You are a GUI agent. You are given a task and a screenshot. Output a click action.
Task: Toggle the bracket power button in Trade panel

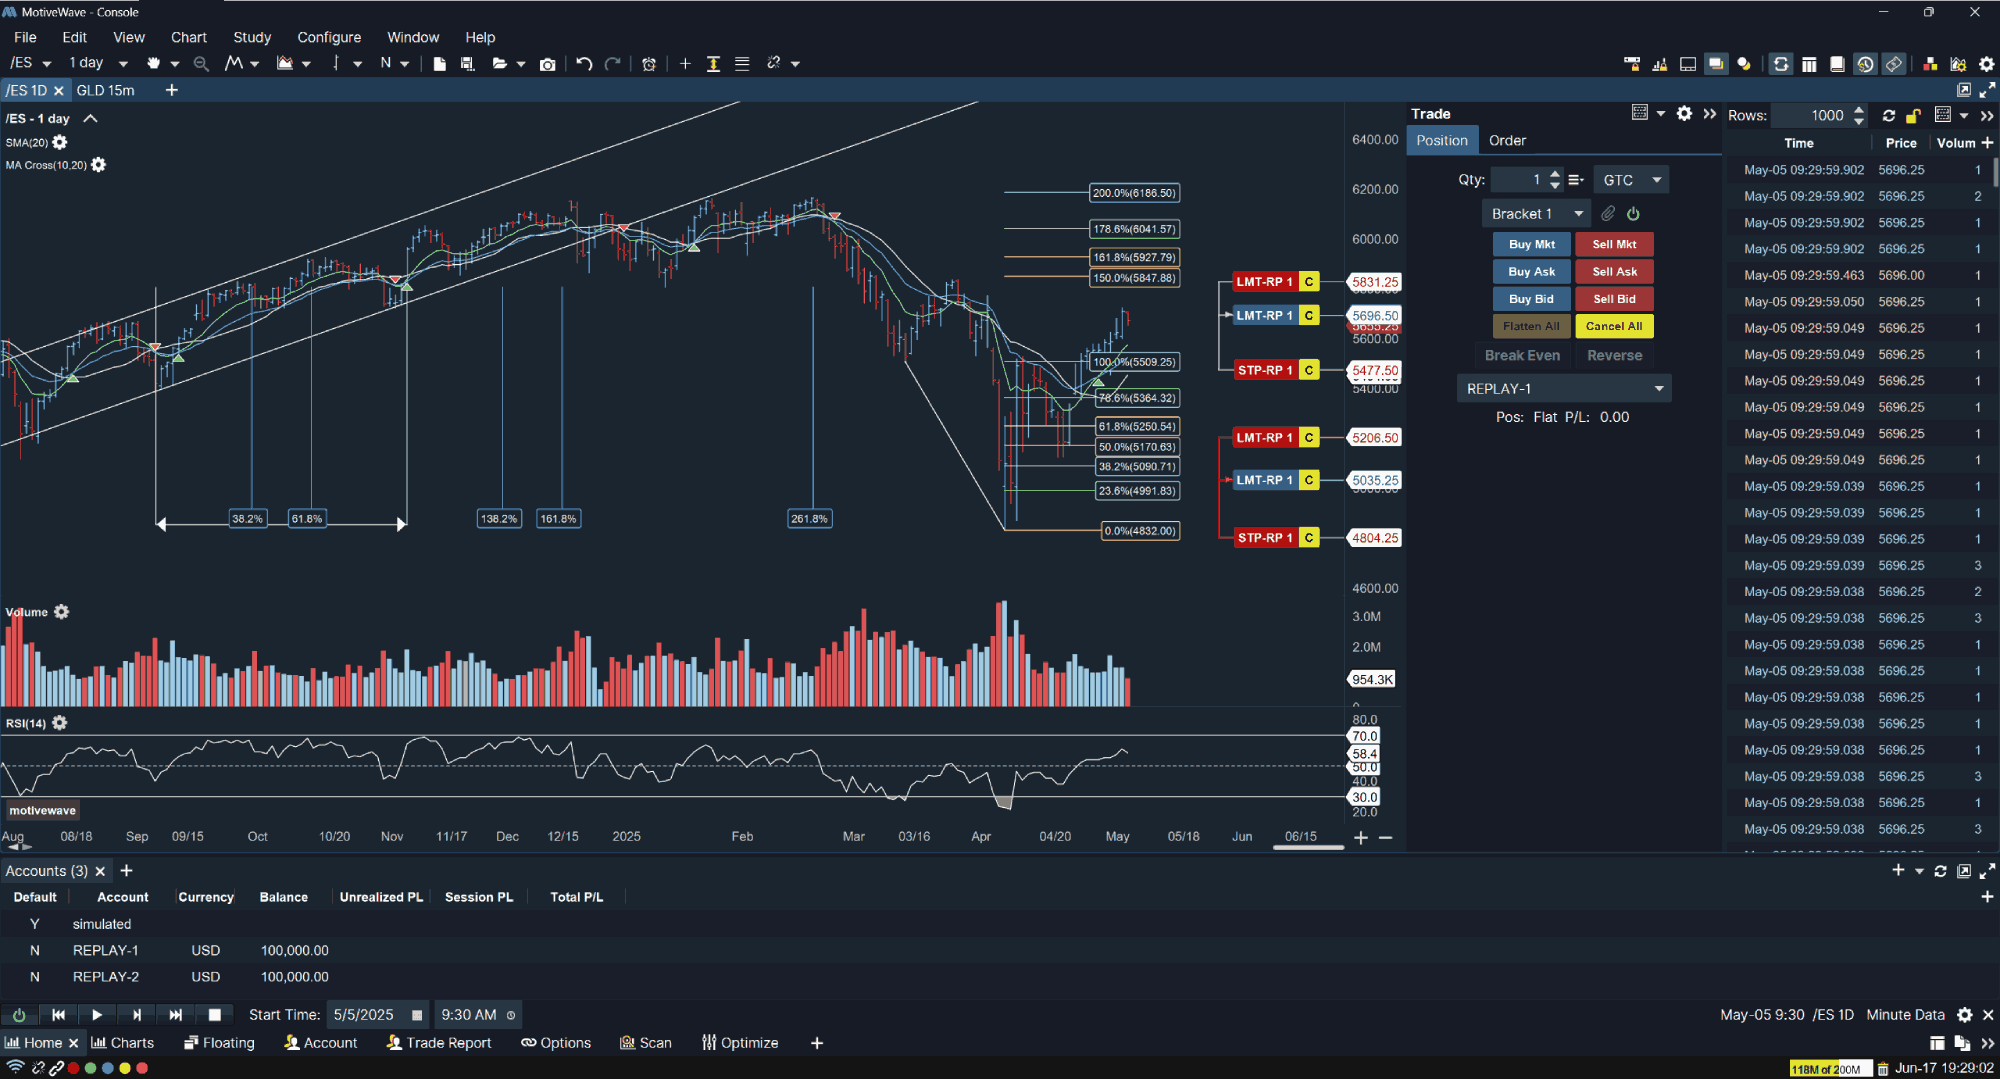[1633, 213]
